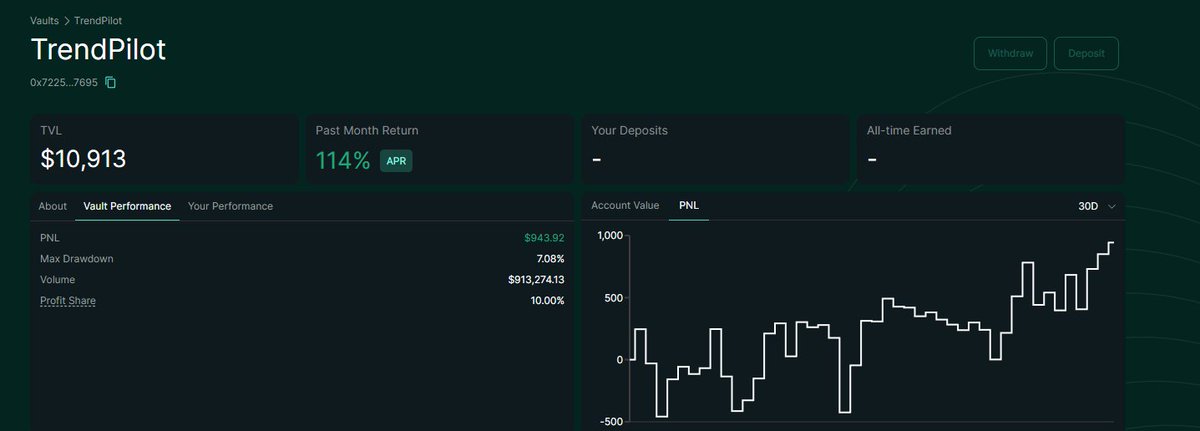
Task: Click the PNL value $943.92
Action: [544, 238]
